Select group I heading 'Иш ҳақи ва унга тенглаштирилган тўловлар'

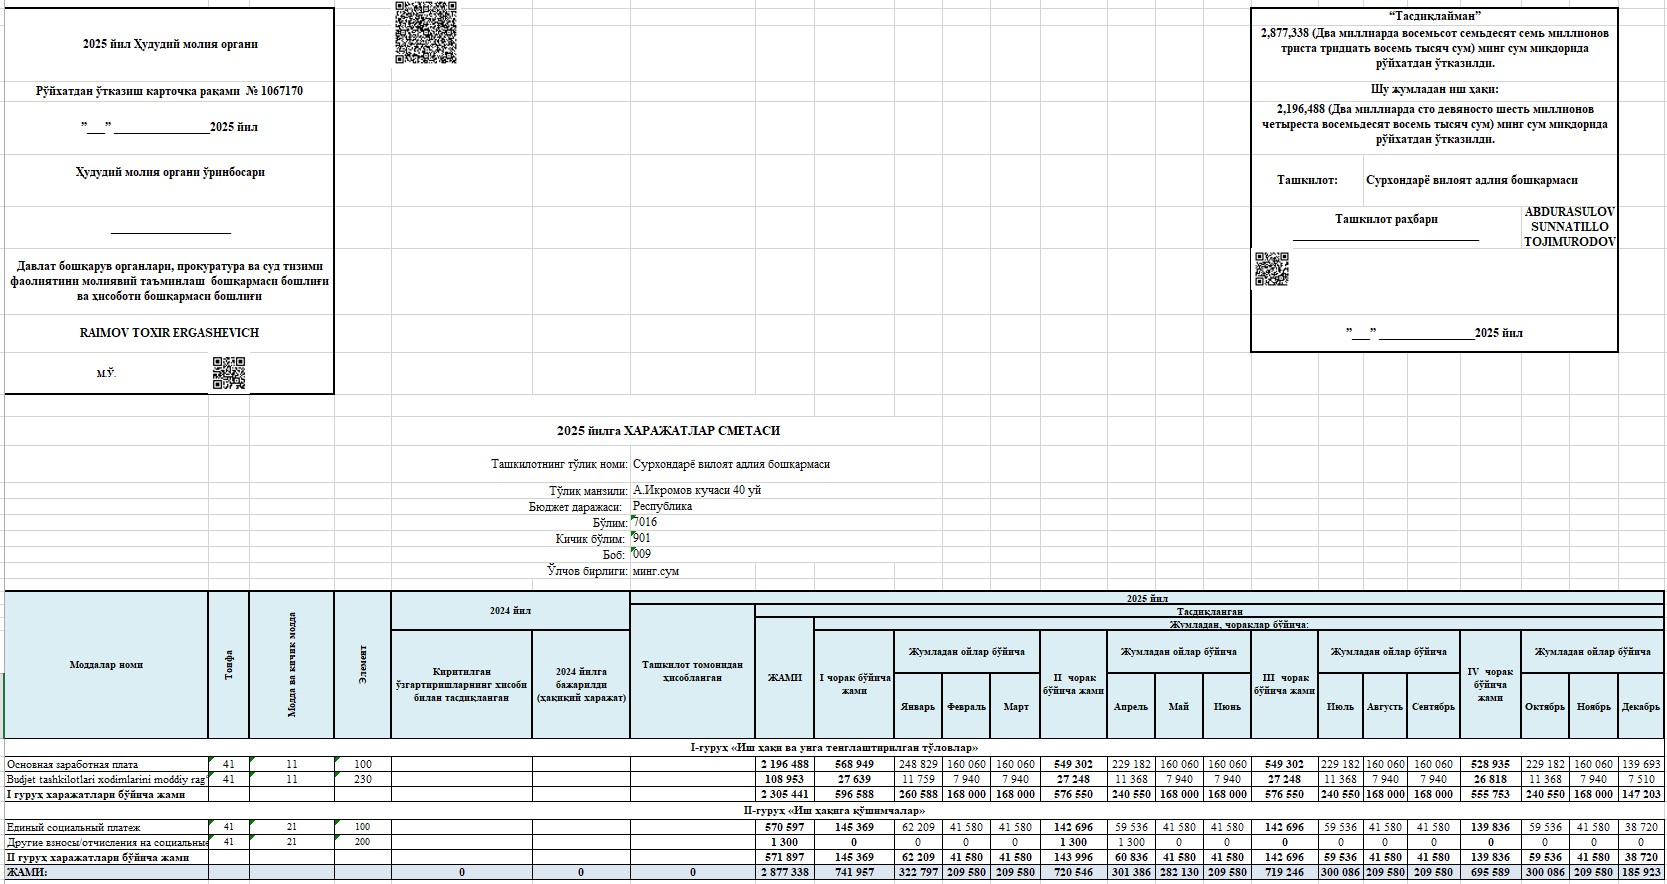tap(834, 747)
